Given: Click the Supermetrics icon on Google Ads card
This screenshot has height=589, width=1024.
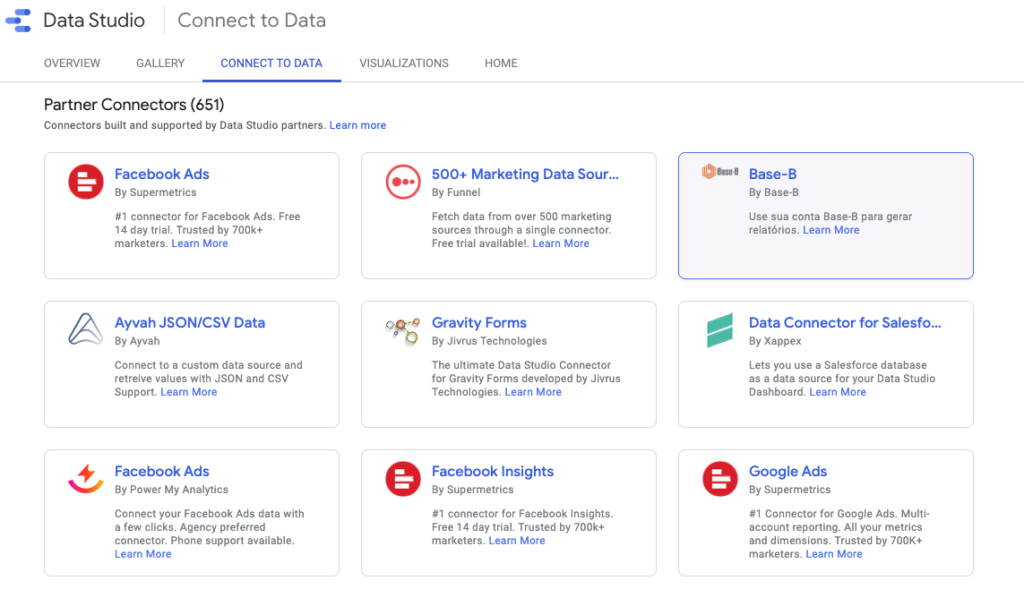Looking at the screenshot, I should [720, 479].
